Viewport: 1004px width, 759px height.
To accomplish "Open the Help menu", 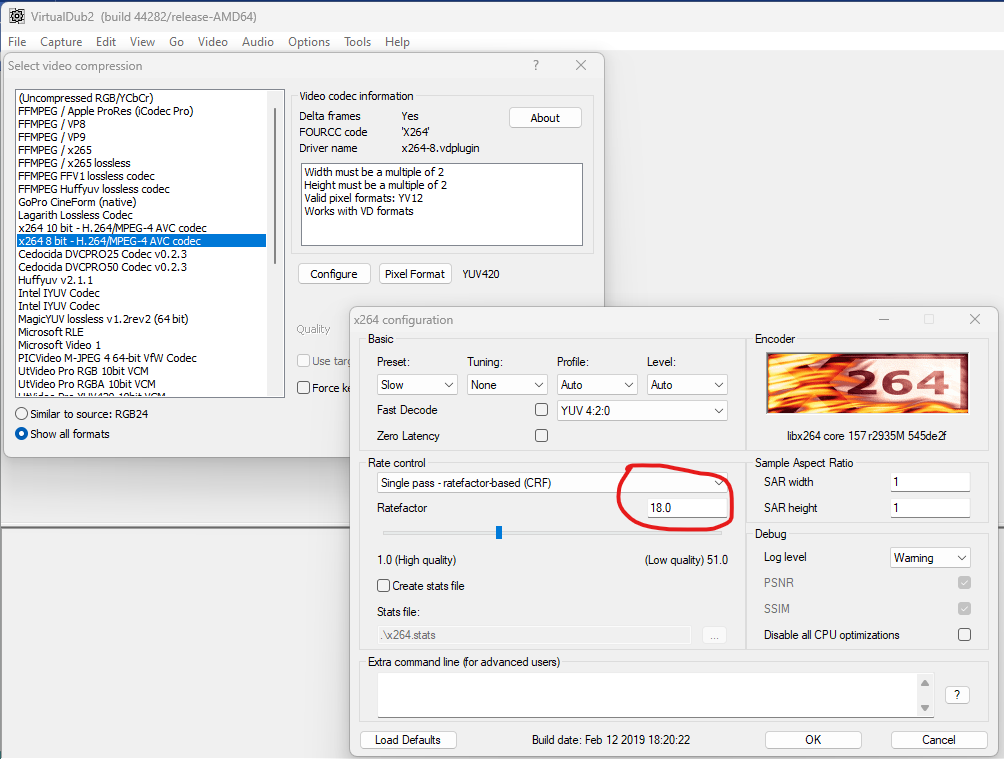I will point(397,42).
